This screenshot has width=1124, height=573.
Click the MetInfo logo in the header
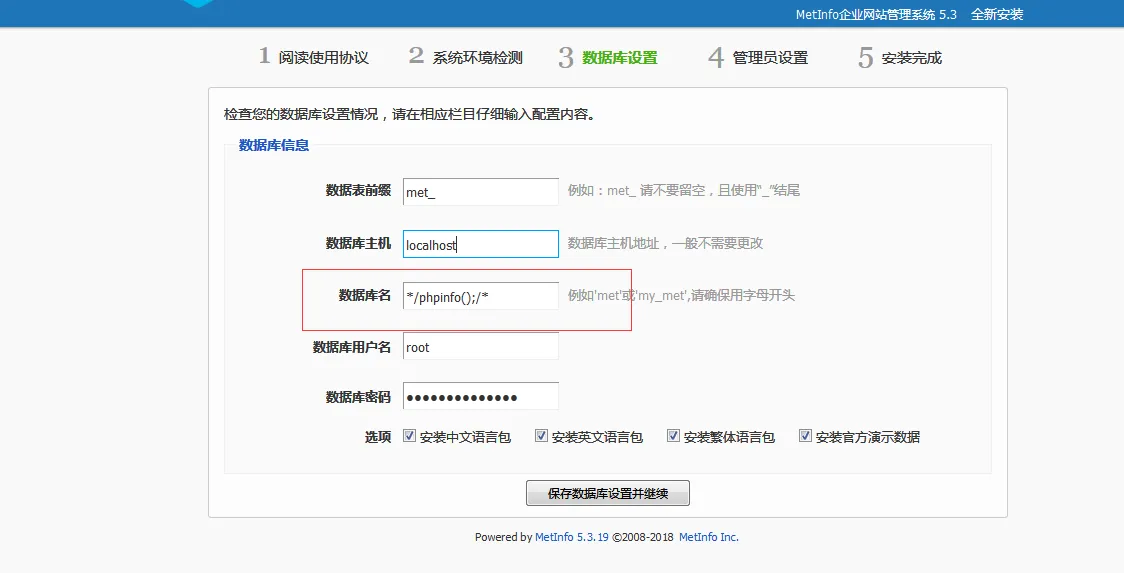[199, 4]
